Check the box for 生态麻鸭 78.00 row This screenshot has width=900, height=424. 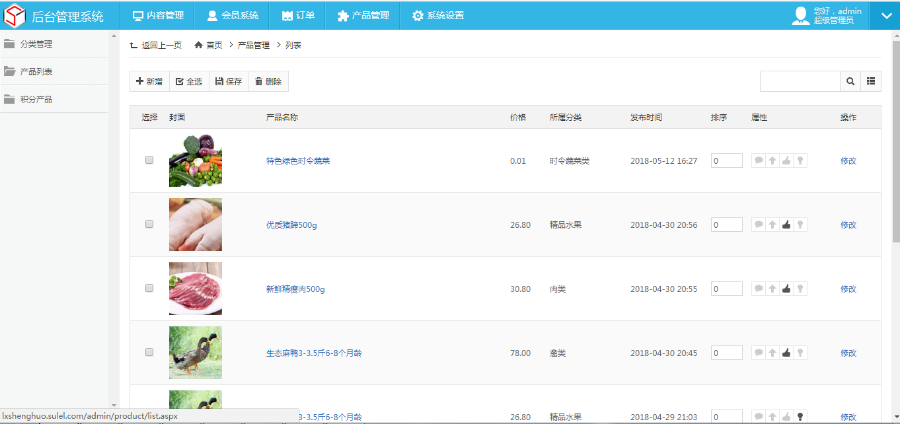[x=149, y=352]
